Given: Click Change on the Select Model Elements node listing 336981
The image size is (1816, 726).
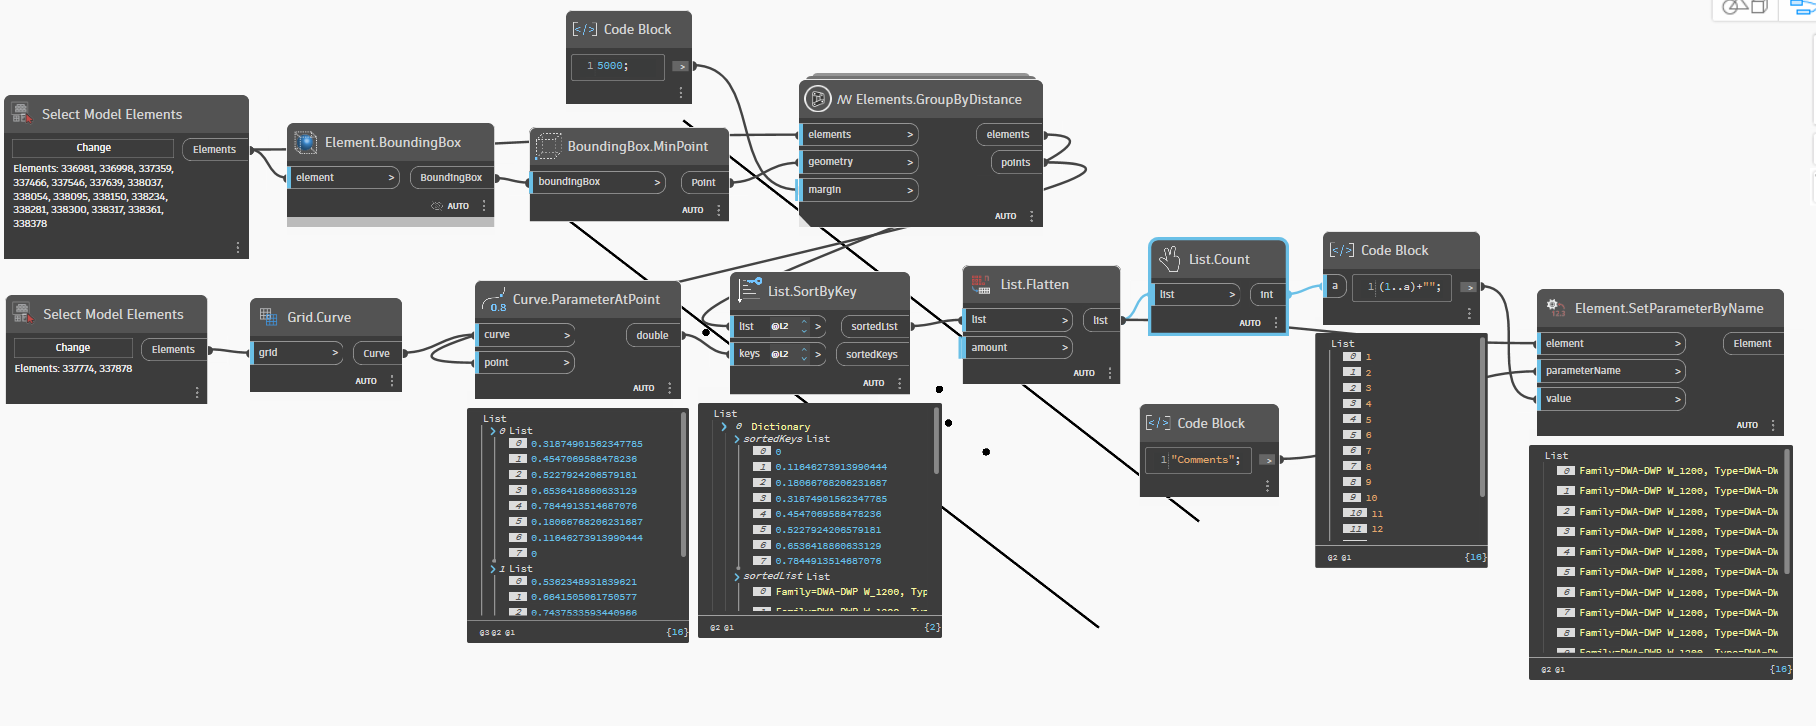Looking at the screenshot, I should click(93, 148).
